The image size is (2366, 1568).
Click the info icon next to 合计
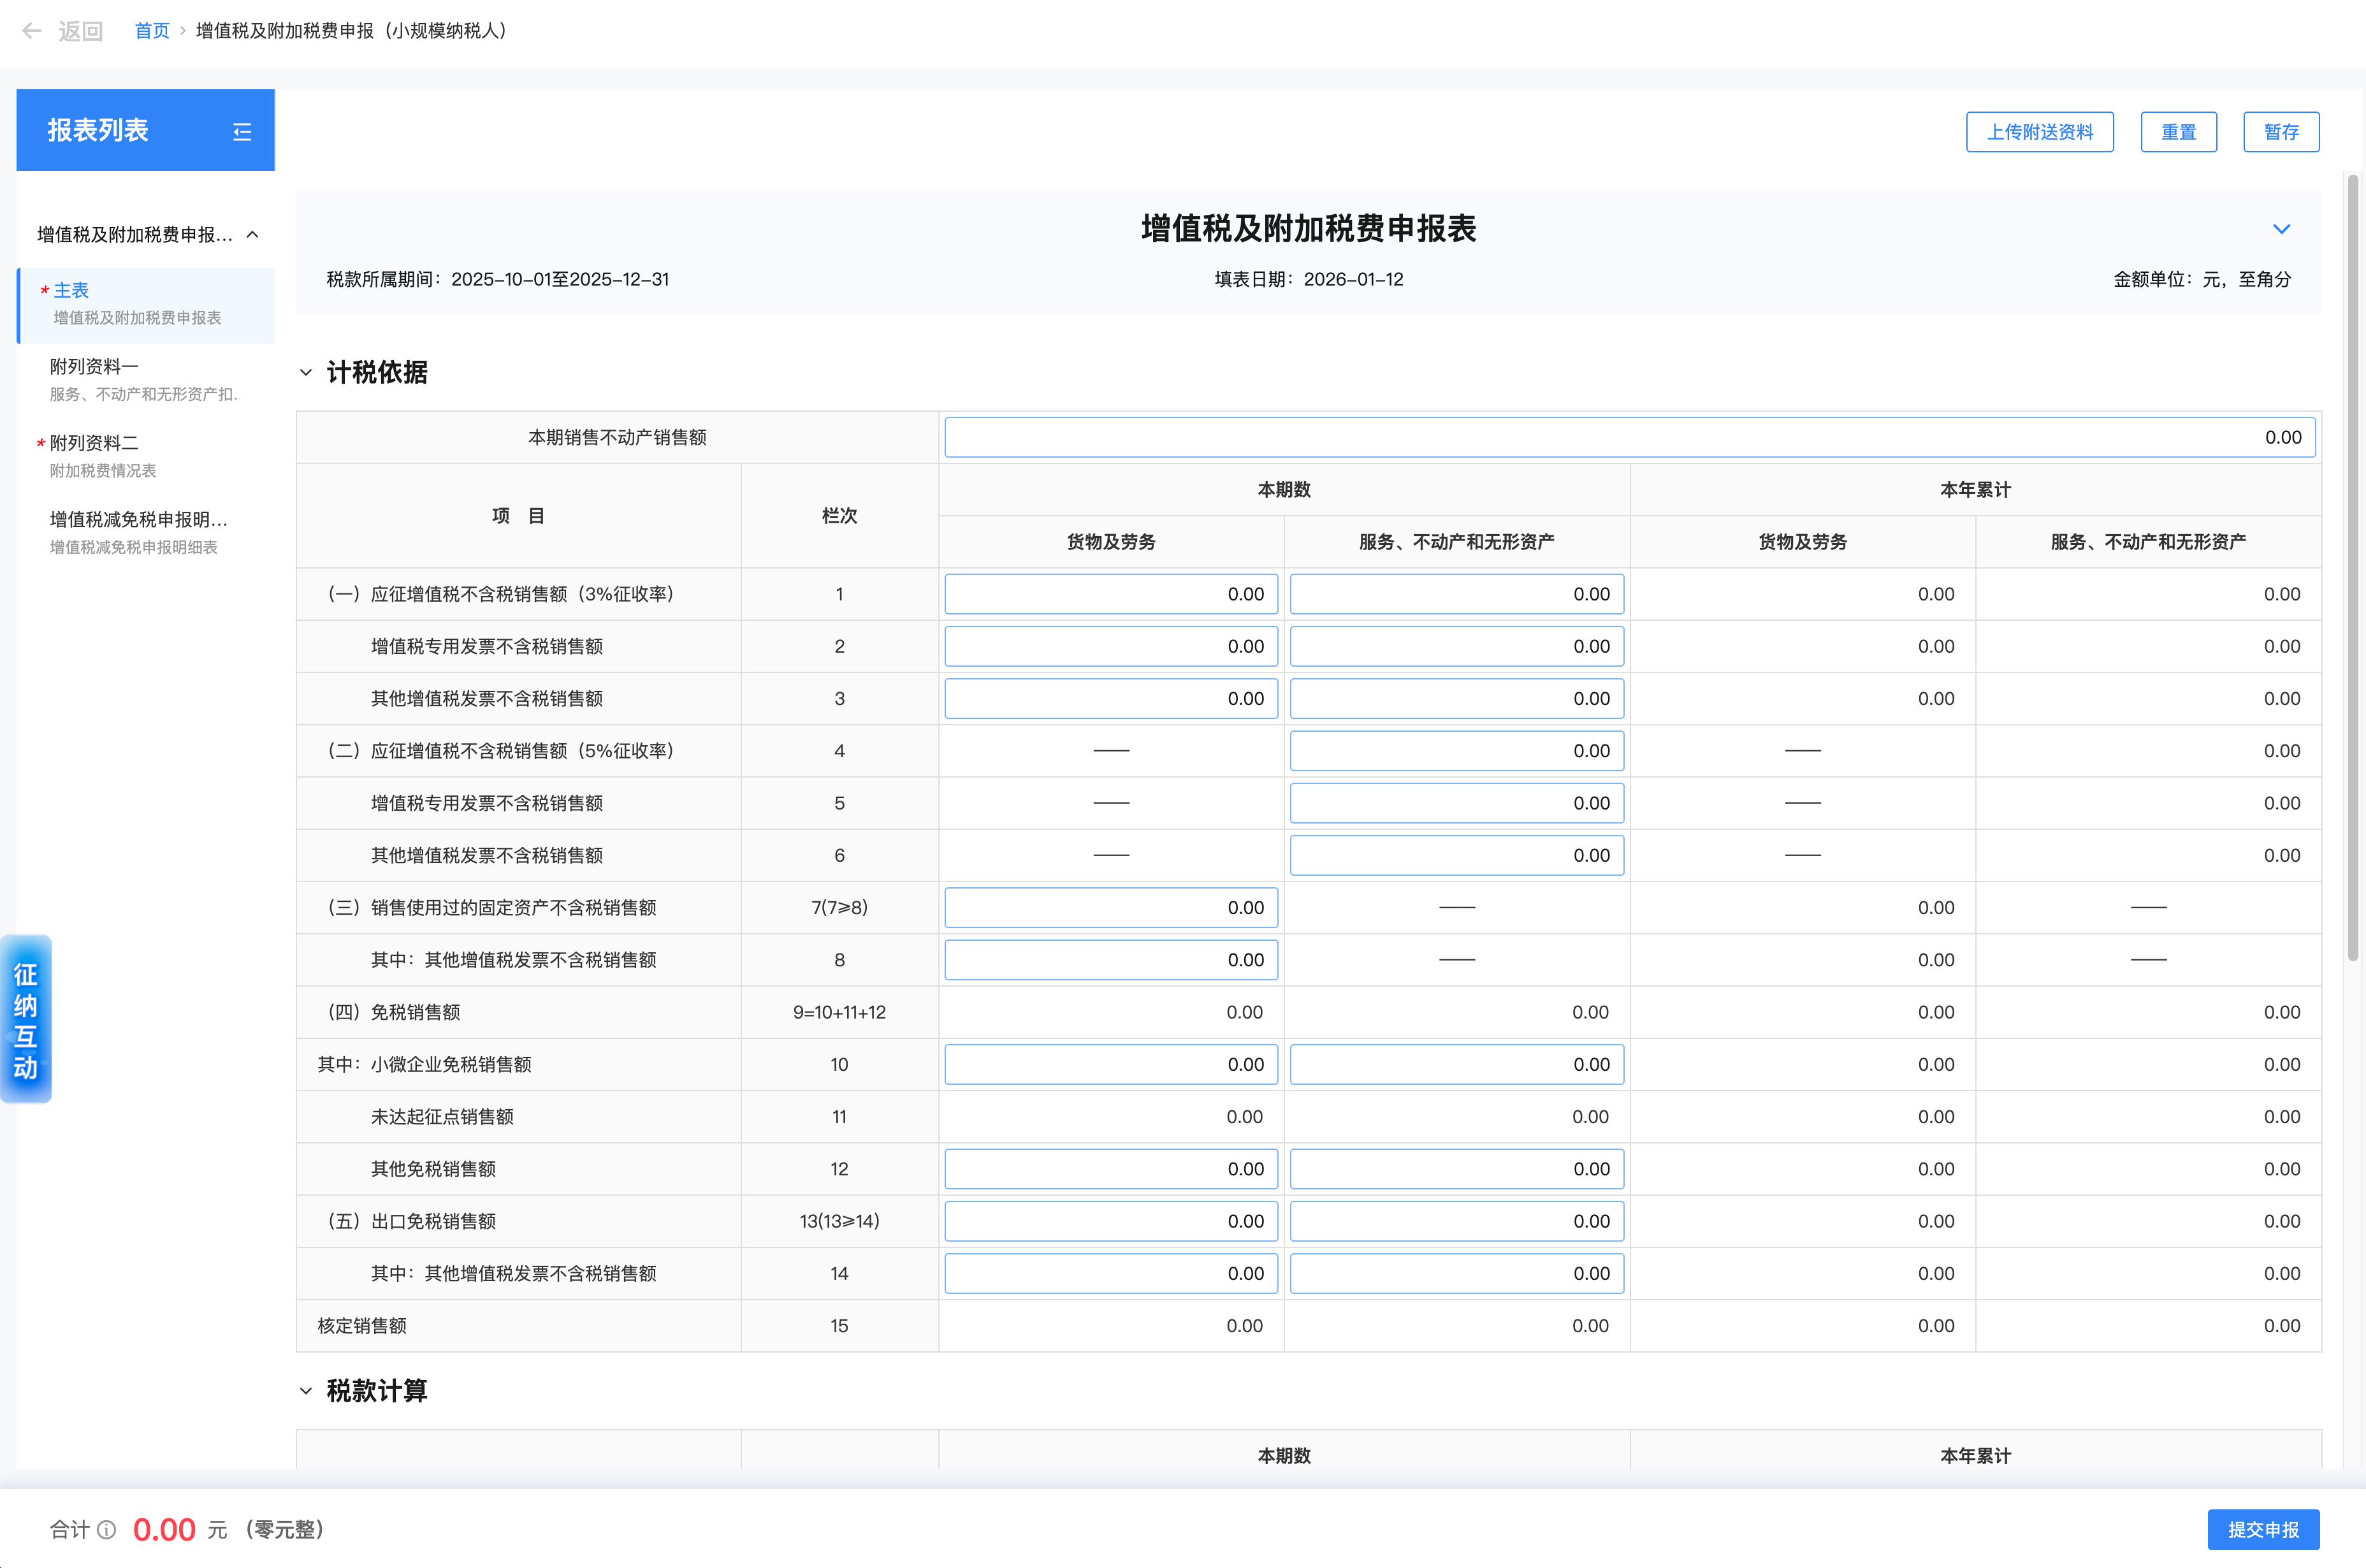point(107,1529)
